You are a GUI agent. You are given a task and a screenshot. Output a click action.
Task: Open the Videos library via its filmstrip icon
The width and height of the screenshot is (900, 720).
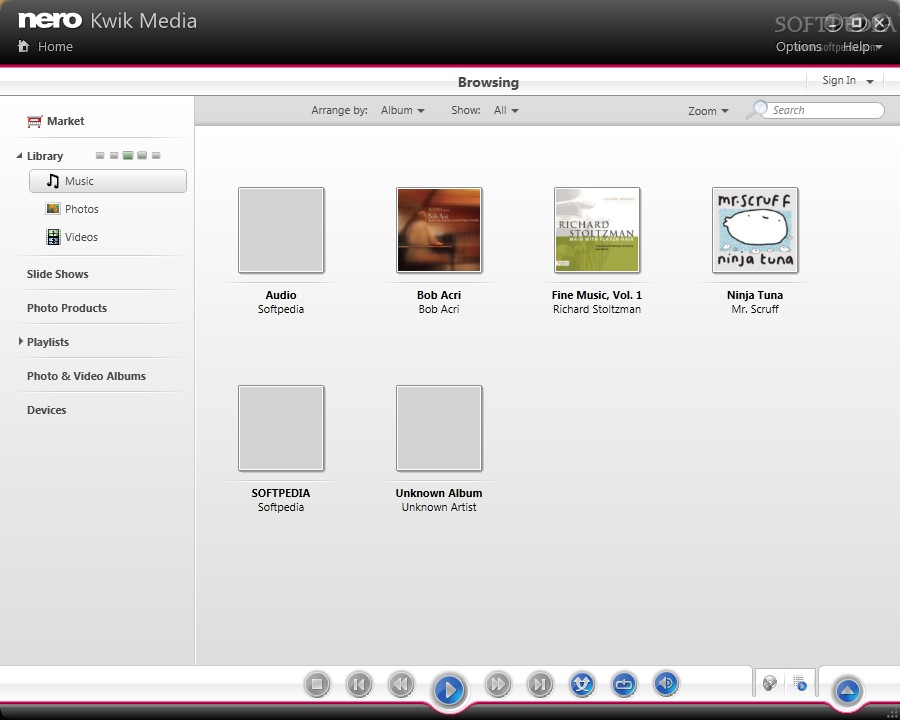point(53,237)
